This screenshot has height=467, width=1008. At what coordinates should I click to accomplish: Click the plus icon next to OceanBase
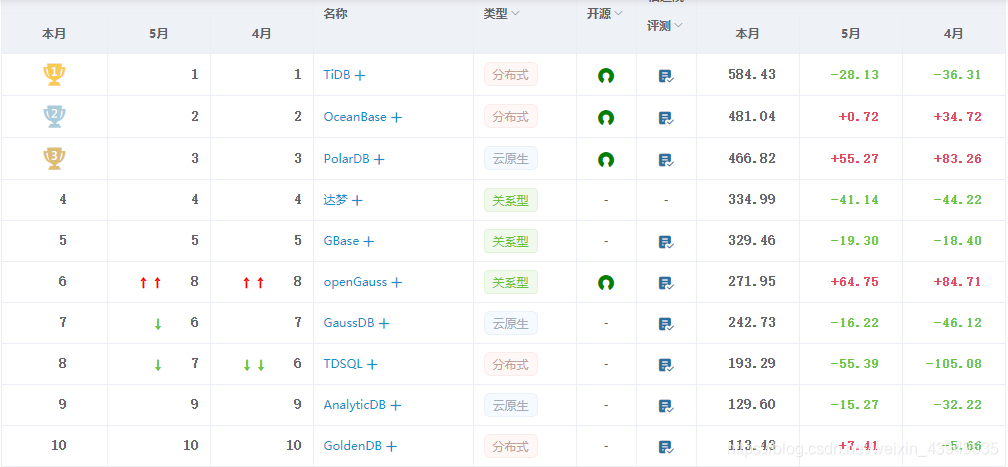(x=397, y=118)
